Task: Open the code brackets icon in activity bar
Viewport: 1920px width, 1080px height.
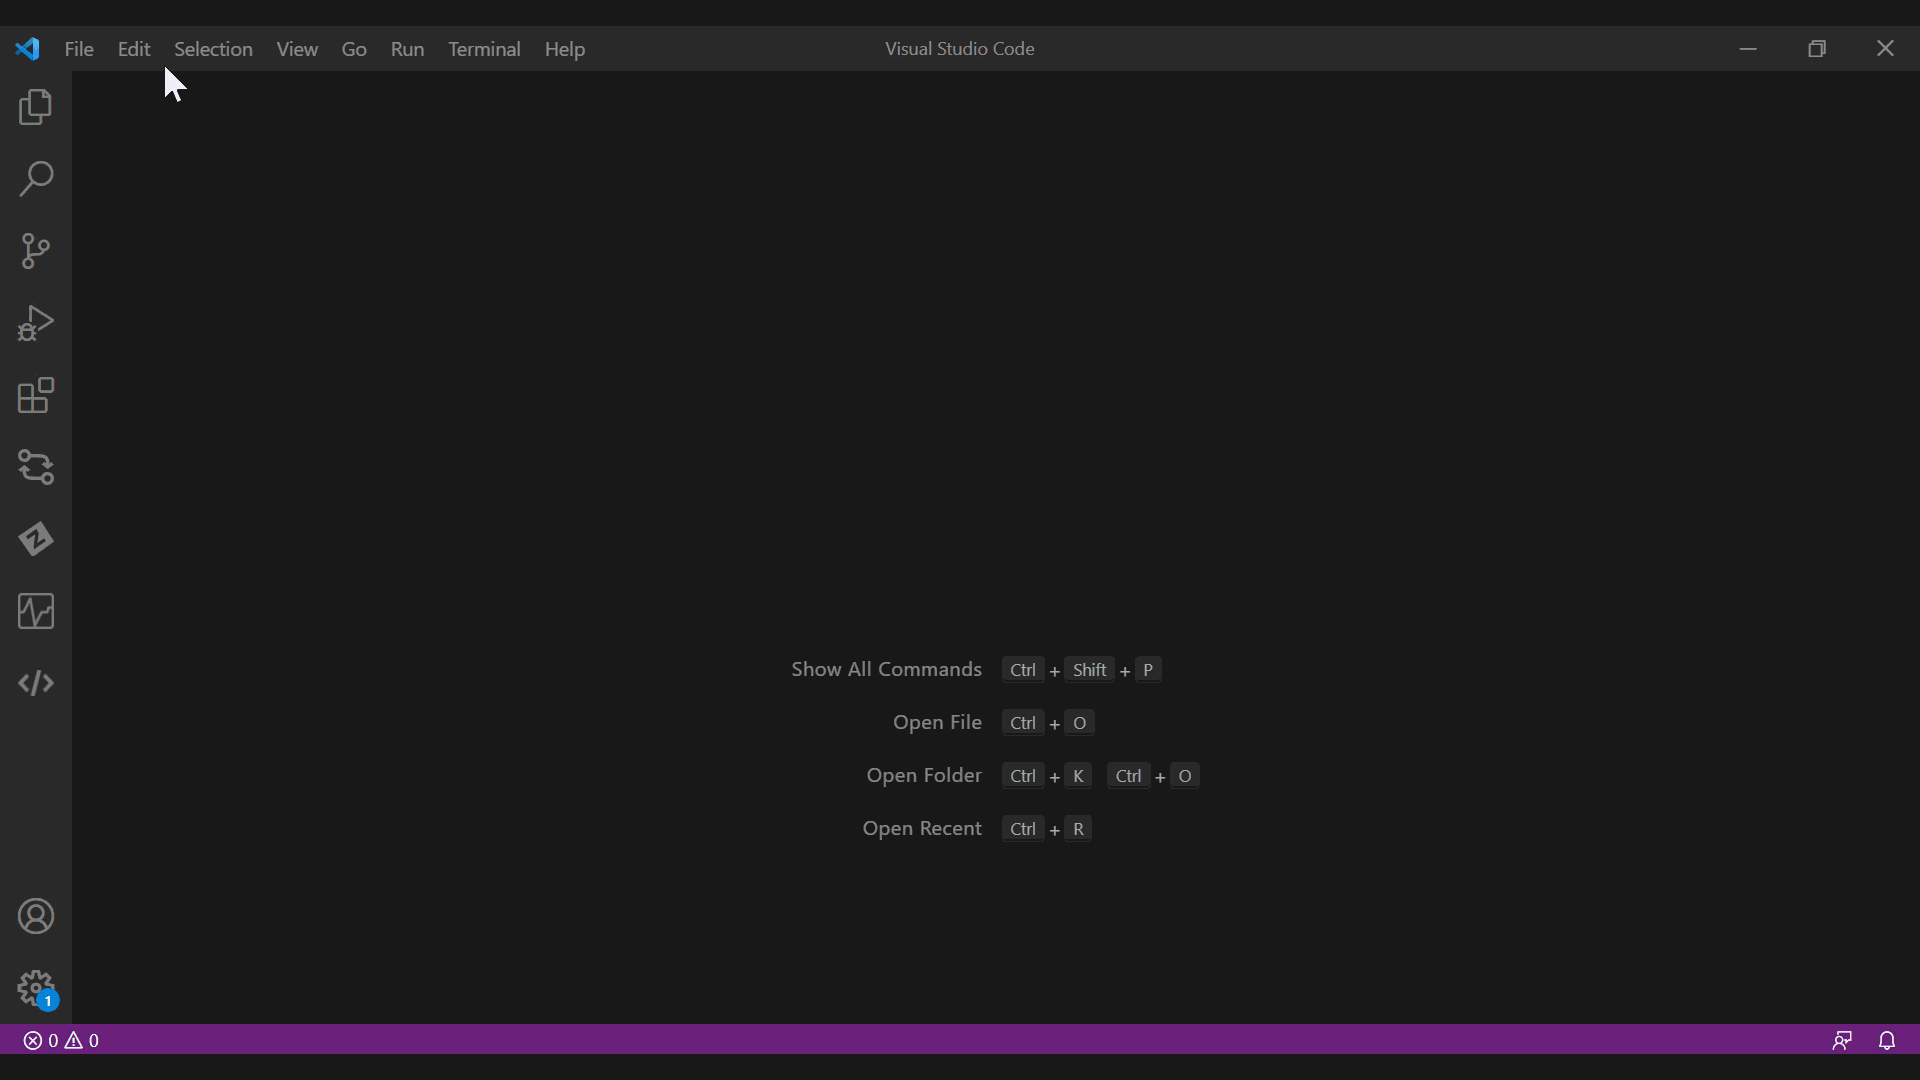Action: click(x=36, y=683)
